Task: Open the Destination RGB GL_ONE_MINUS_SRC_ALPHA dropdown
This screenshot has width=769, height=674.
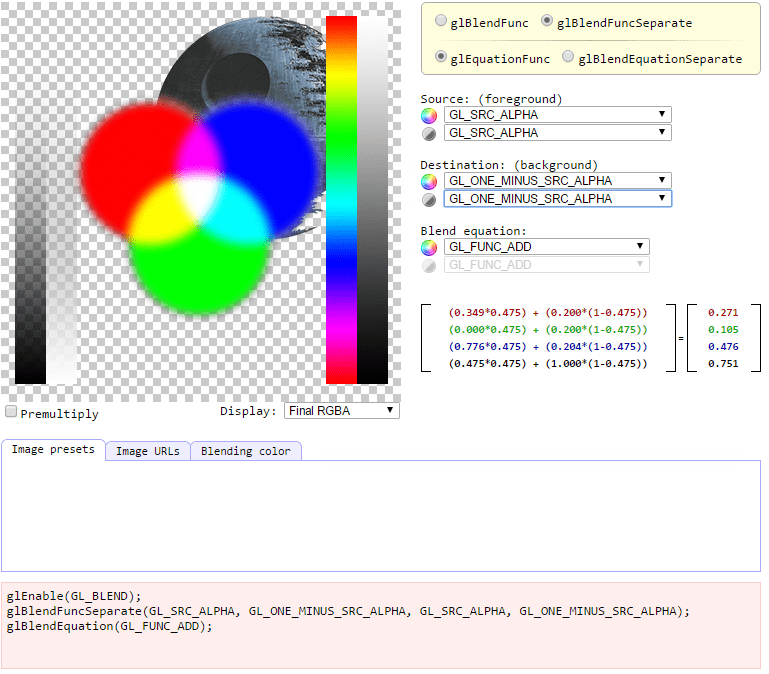Action: pos(558,181)
